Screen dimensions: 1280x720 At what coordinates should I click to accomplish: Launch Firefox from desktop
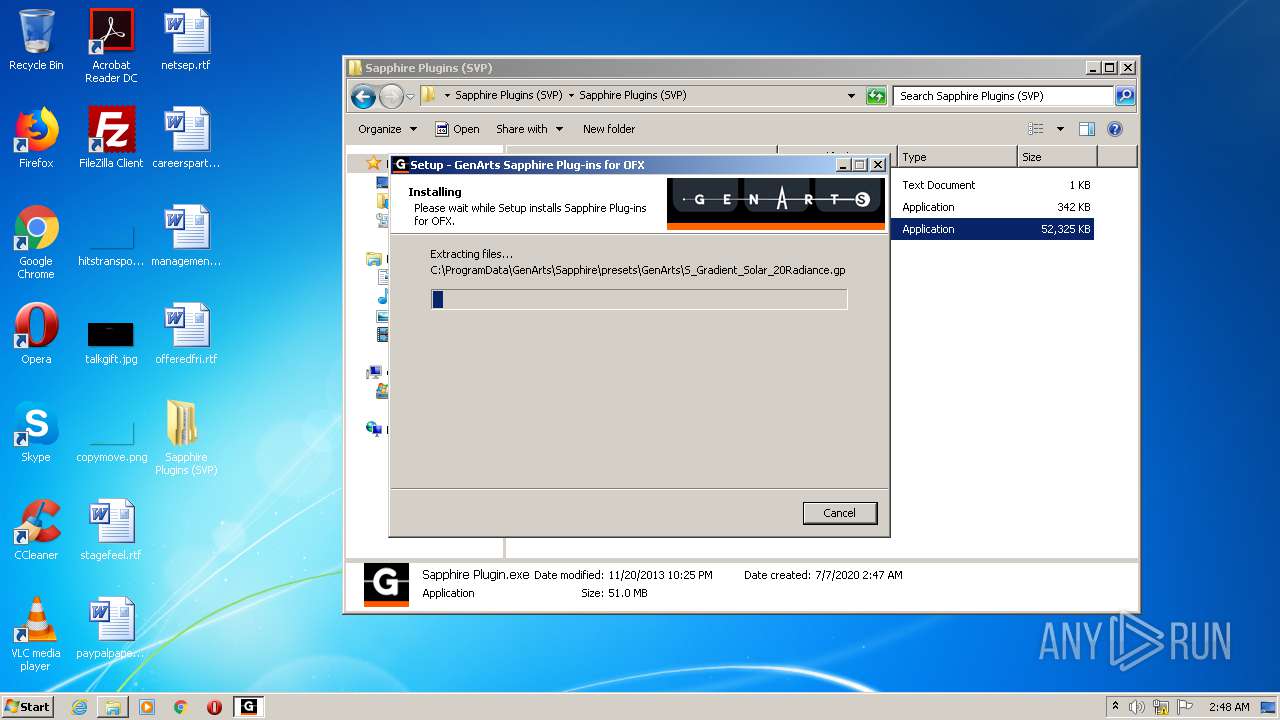[36, 138]
